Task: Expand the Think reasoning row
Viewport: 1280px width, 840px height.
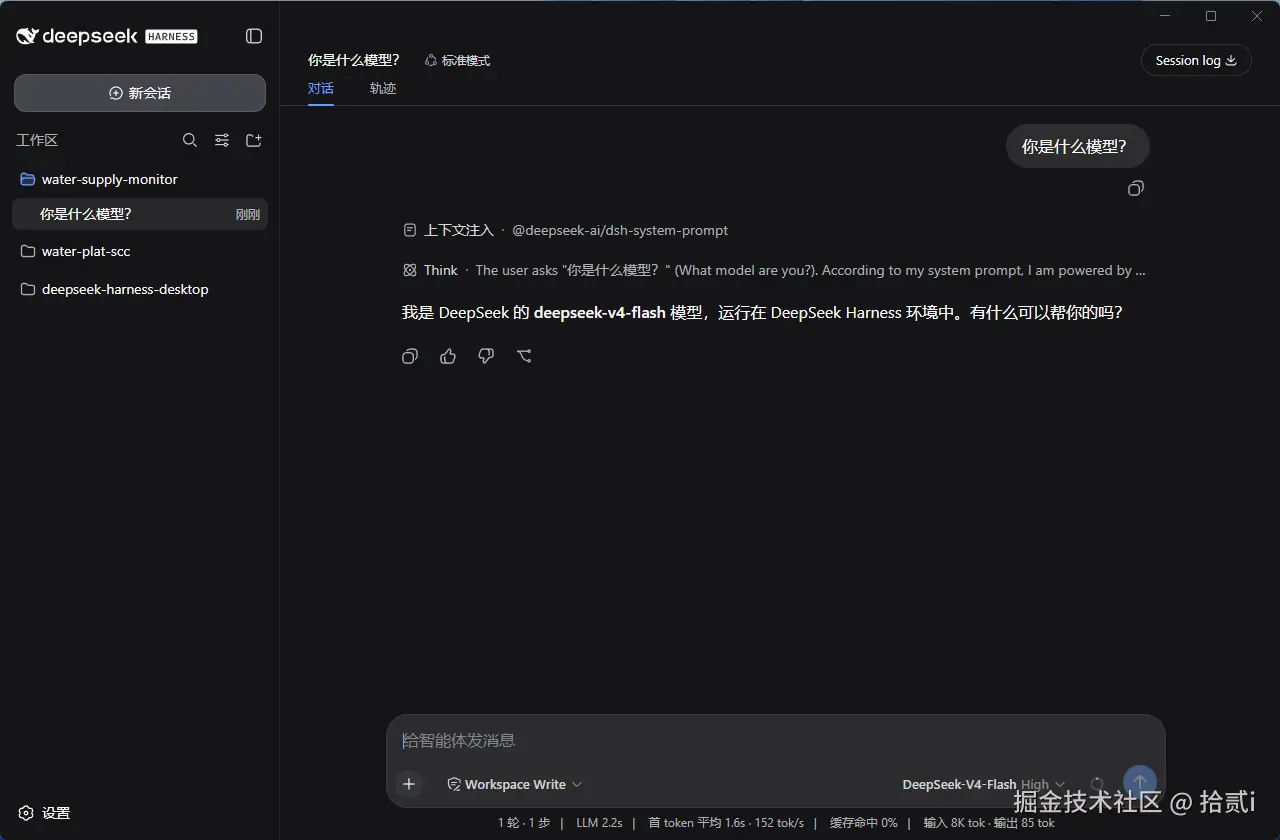Action: [x=774, y=270]
